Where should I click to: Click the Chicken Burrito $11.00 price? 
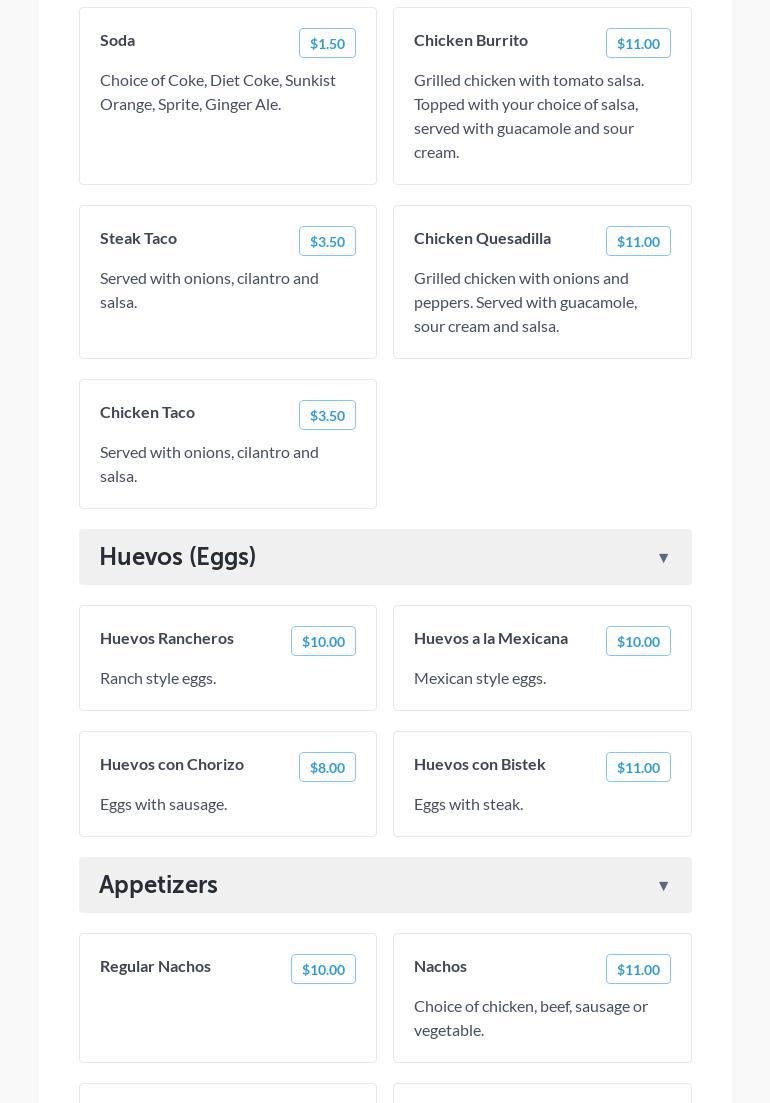click(638, 43)
